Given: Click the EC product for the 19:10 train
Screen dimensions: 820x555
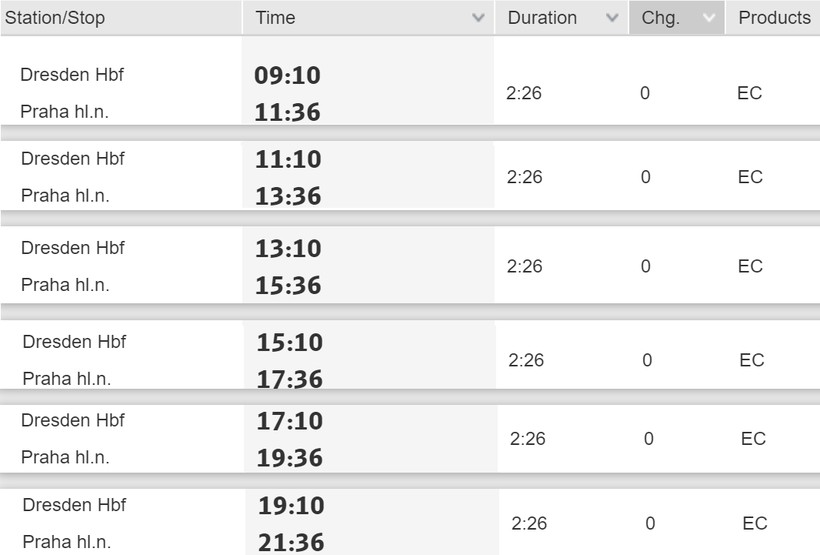Looking at the screenshot, I should [754, 523].
